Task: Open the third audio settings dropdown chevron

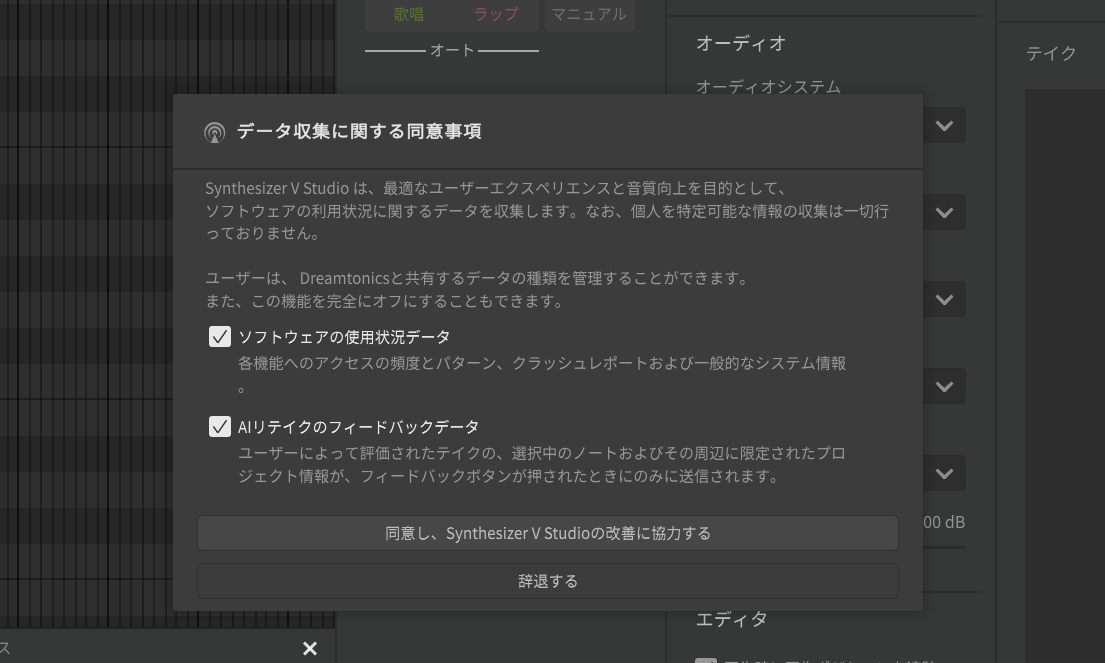Action: click(x=944, y=300)
